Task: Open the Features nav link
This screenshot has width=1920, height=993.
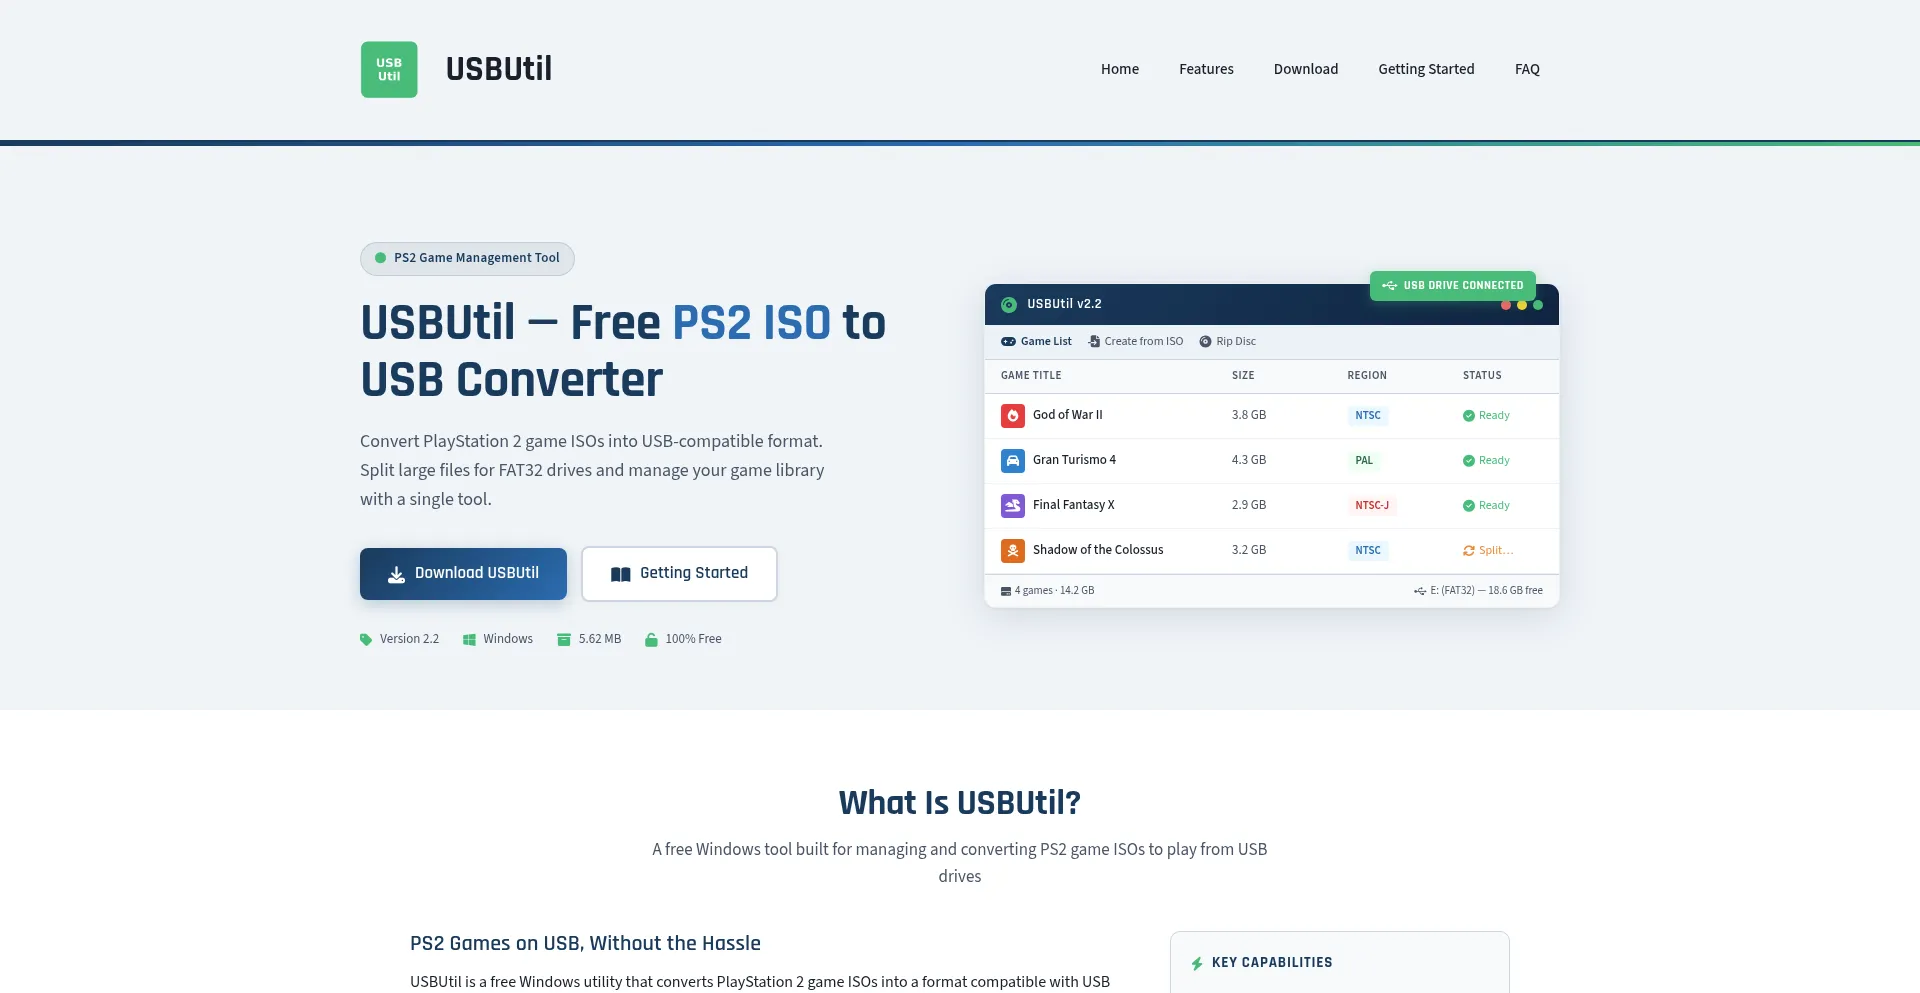Action: 1206,69
